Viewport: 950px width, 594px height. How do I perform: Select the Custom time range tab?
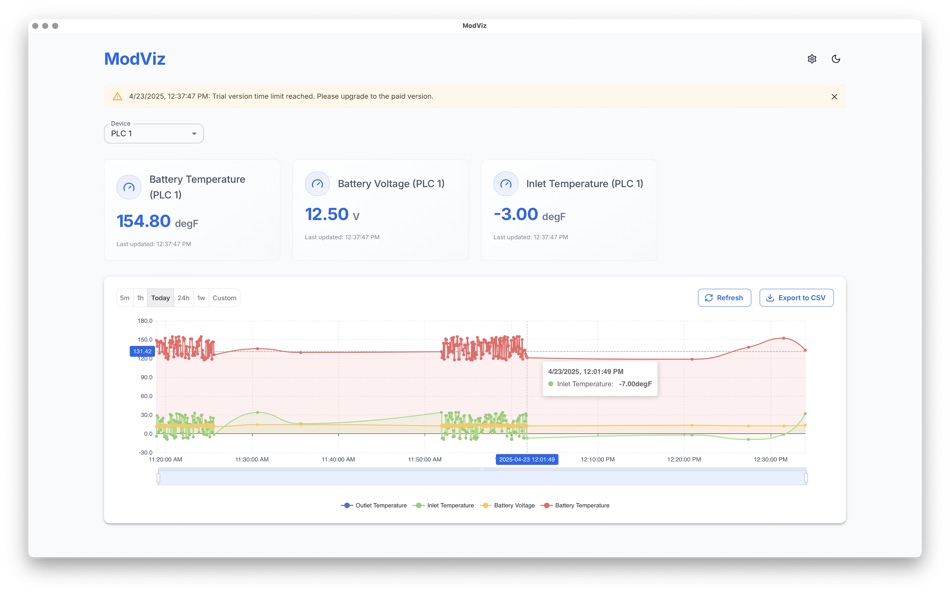[x=224, y=298]
